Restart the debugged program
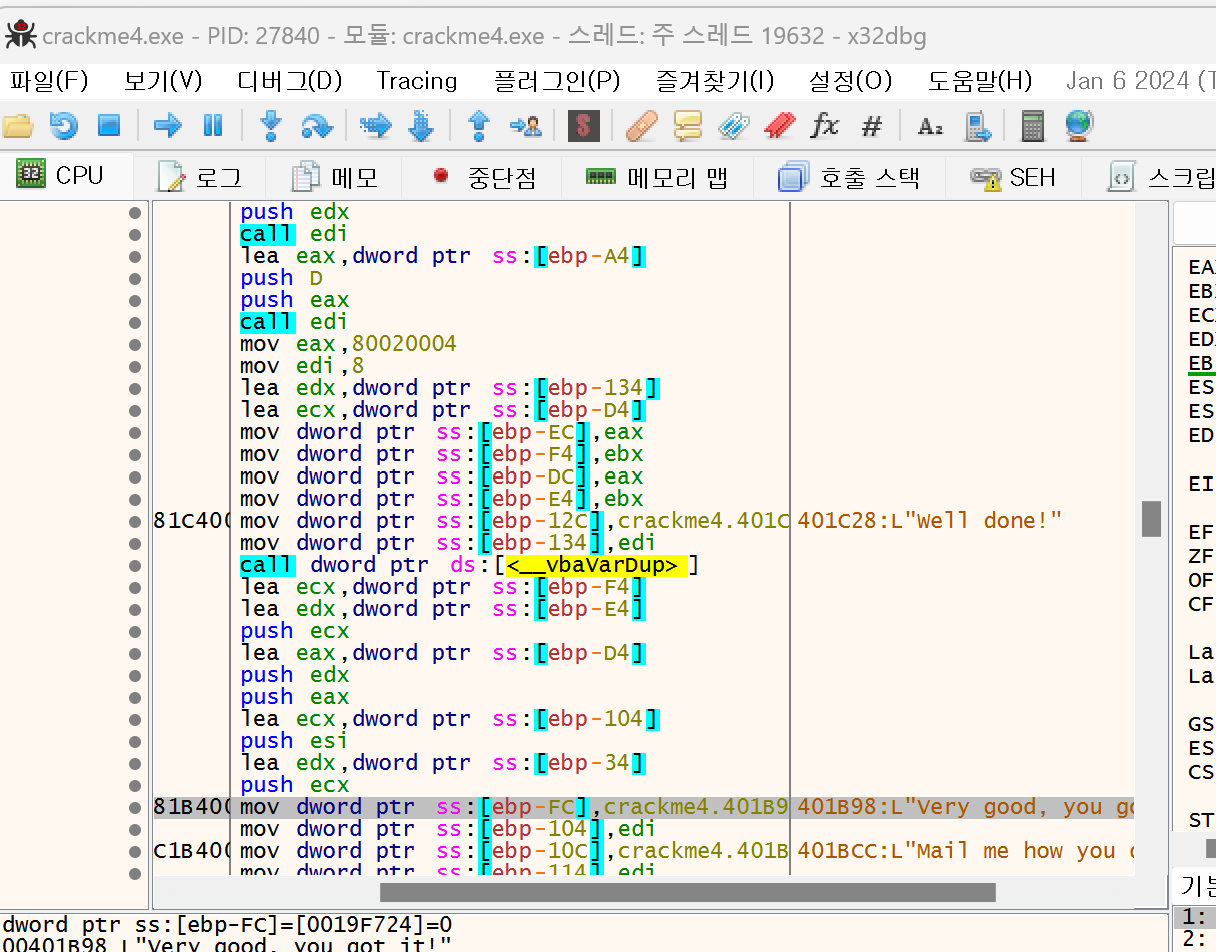1216x952 pixels. point(64,126)
